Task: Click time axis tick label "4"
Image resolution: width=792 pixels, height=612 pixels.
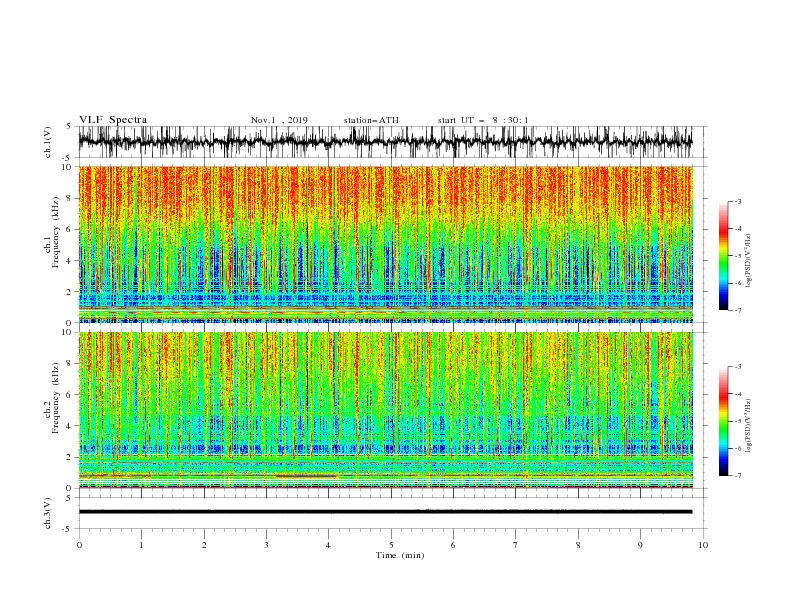Action: [x=328, y=545]
